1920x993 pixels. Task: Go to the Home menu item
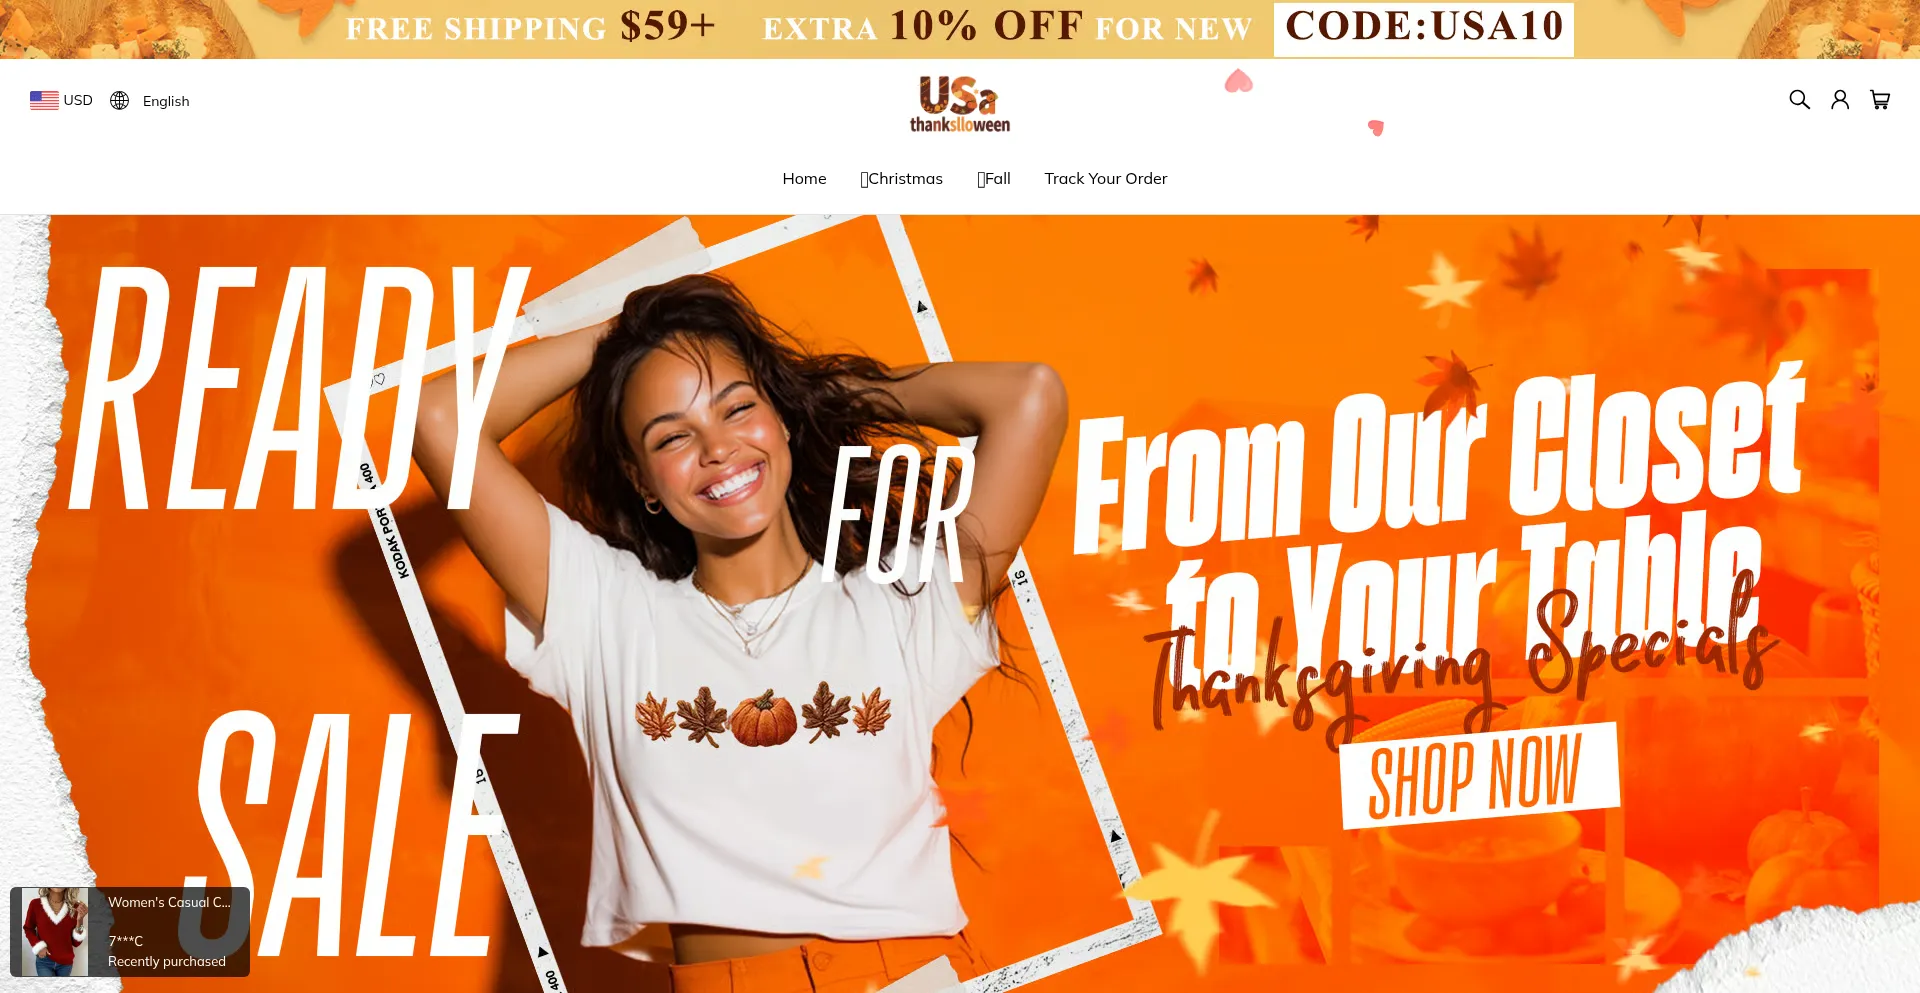(804, 178)
